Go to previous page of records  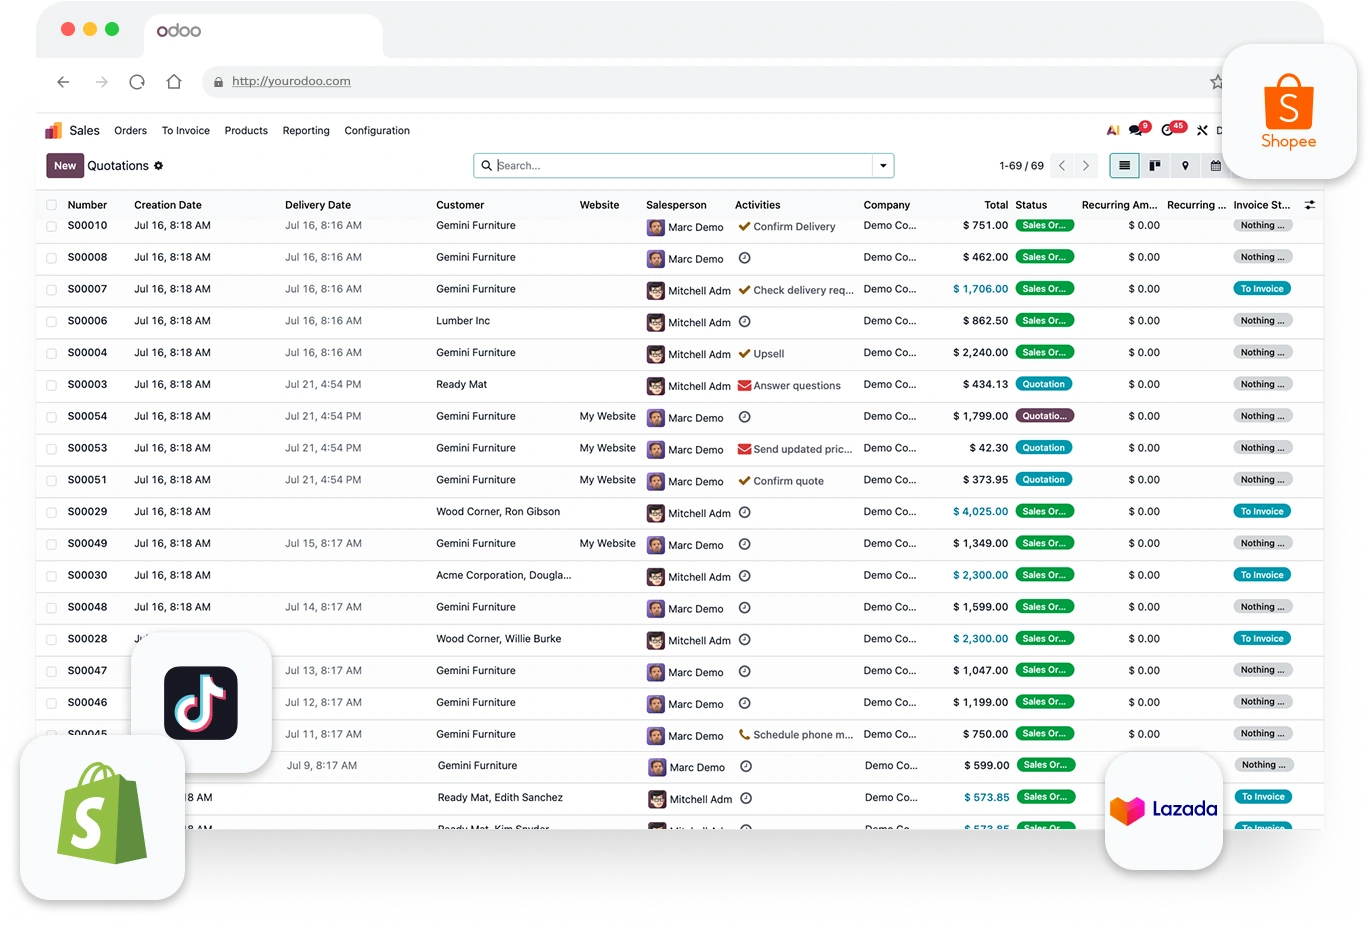[1062, 166]
